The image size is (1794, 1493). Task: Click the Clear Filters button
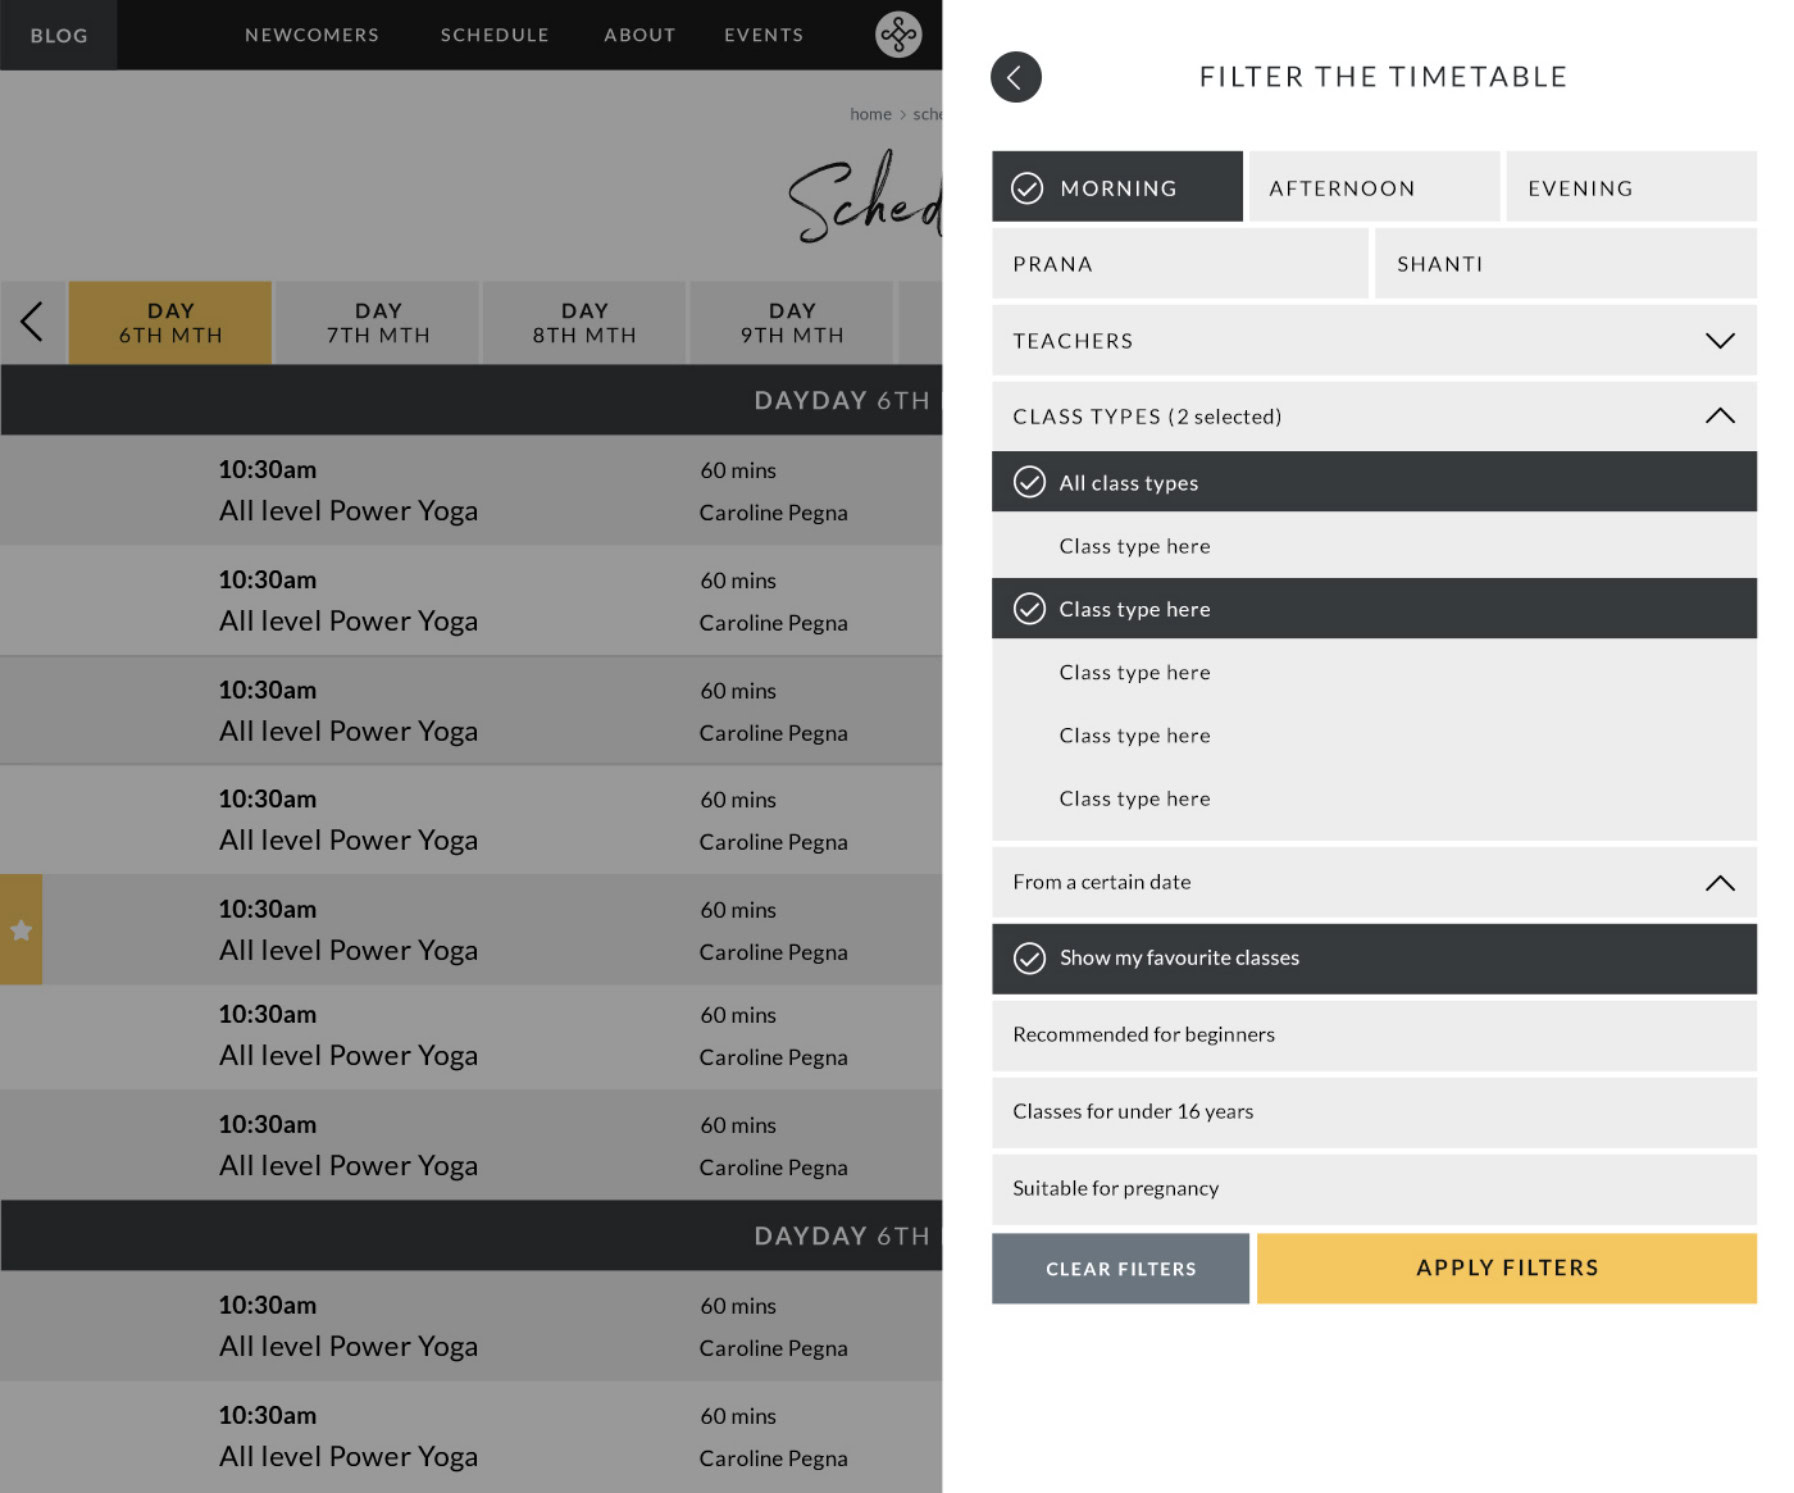pyautogui.click(x=1120, y=1269)
